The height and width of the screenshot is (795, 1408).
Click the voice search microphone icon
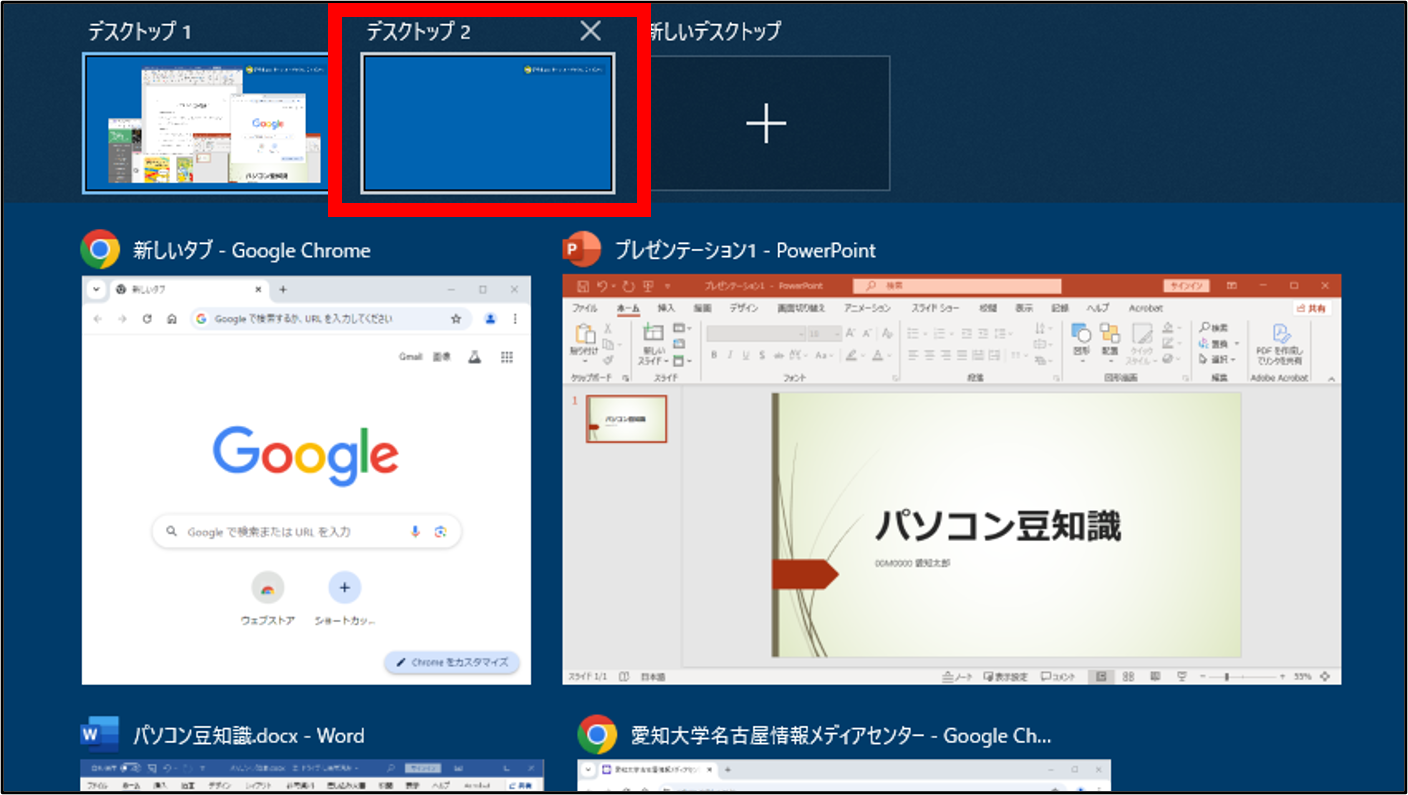tap(415, 532)
